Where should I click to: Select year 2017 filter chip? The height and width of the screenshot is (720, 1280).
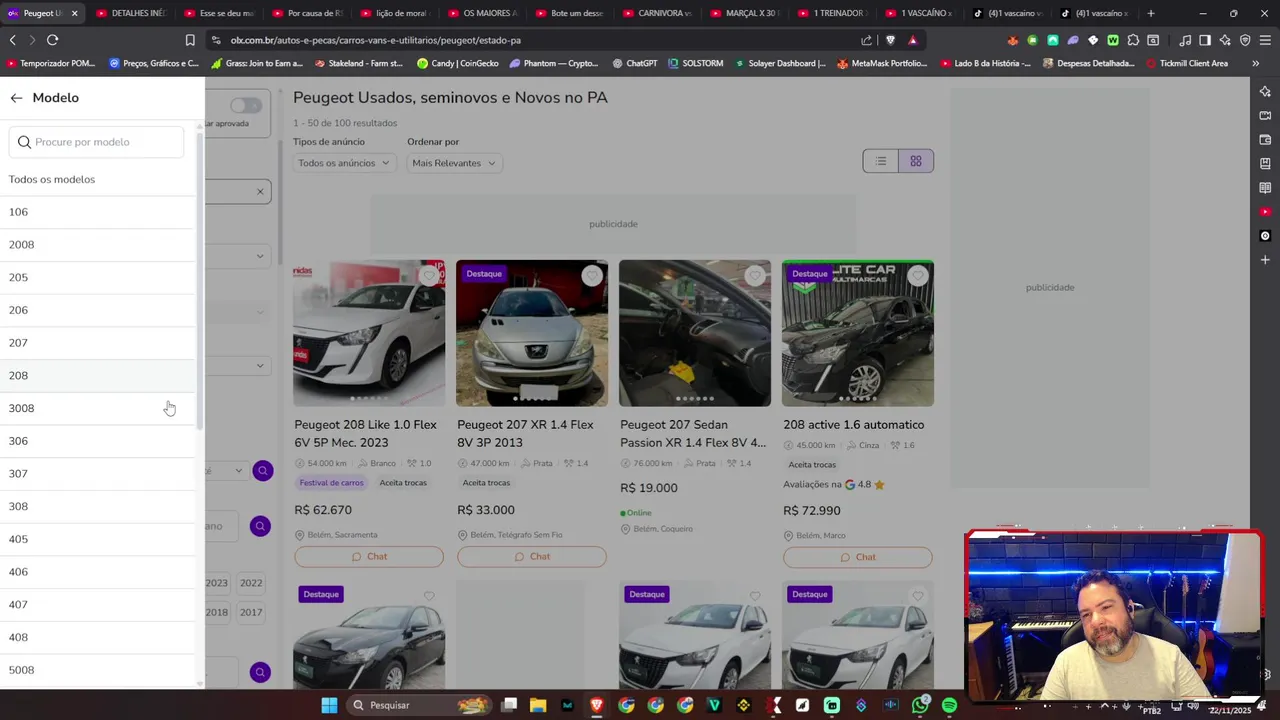coord(251,612)
